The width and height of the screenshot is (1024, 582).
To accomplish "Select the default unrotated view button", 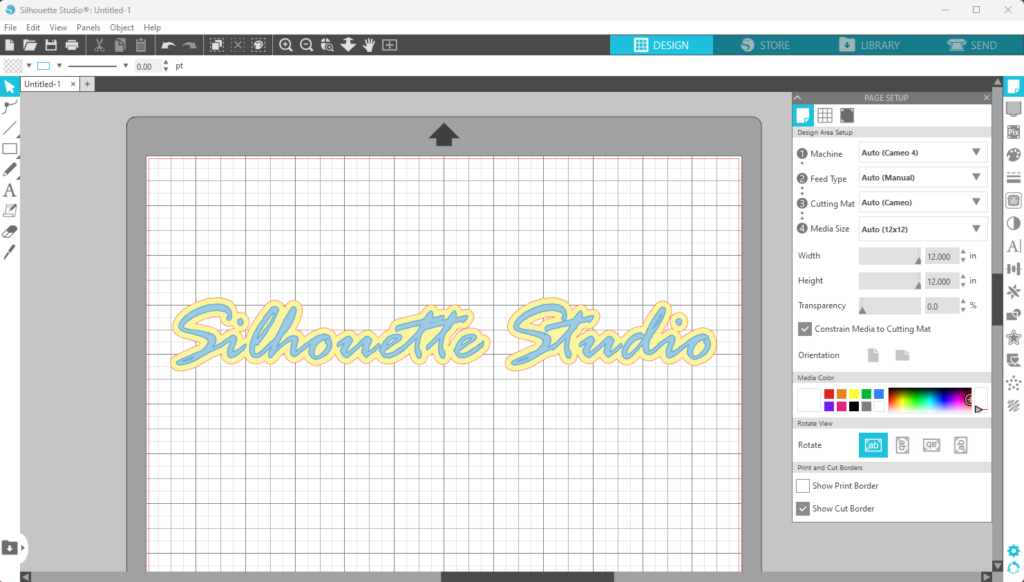I will tap(873, 445).
